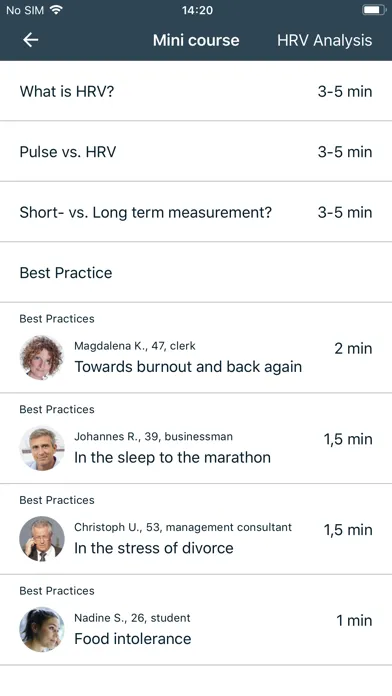Screen dimensions: 392x696
Task: Open the What is HRV? lesson
Action: pos(196,91)
